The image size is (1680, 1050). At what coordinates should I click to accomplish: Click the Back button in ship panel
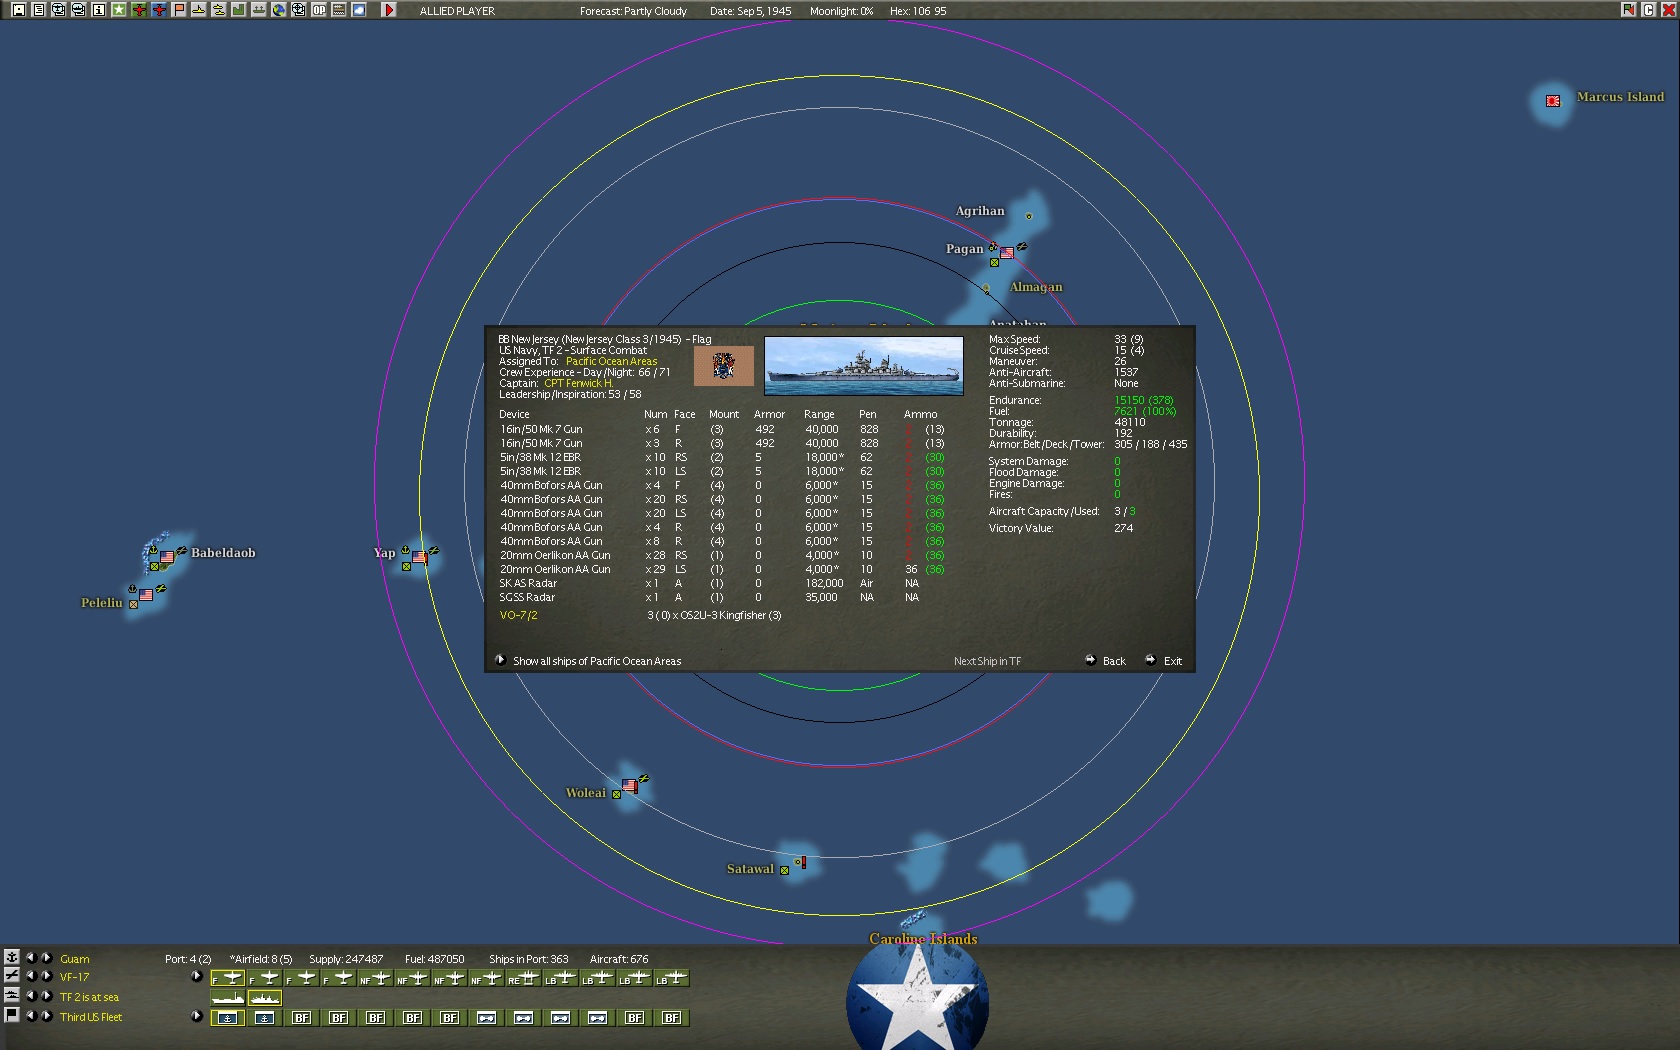coord(1106,661)
